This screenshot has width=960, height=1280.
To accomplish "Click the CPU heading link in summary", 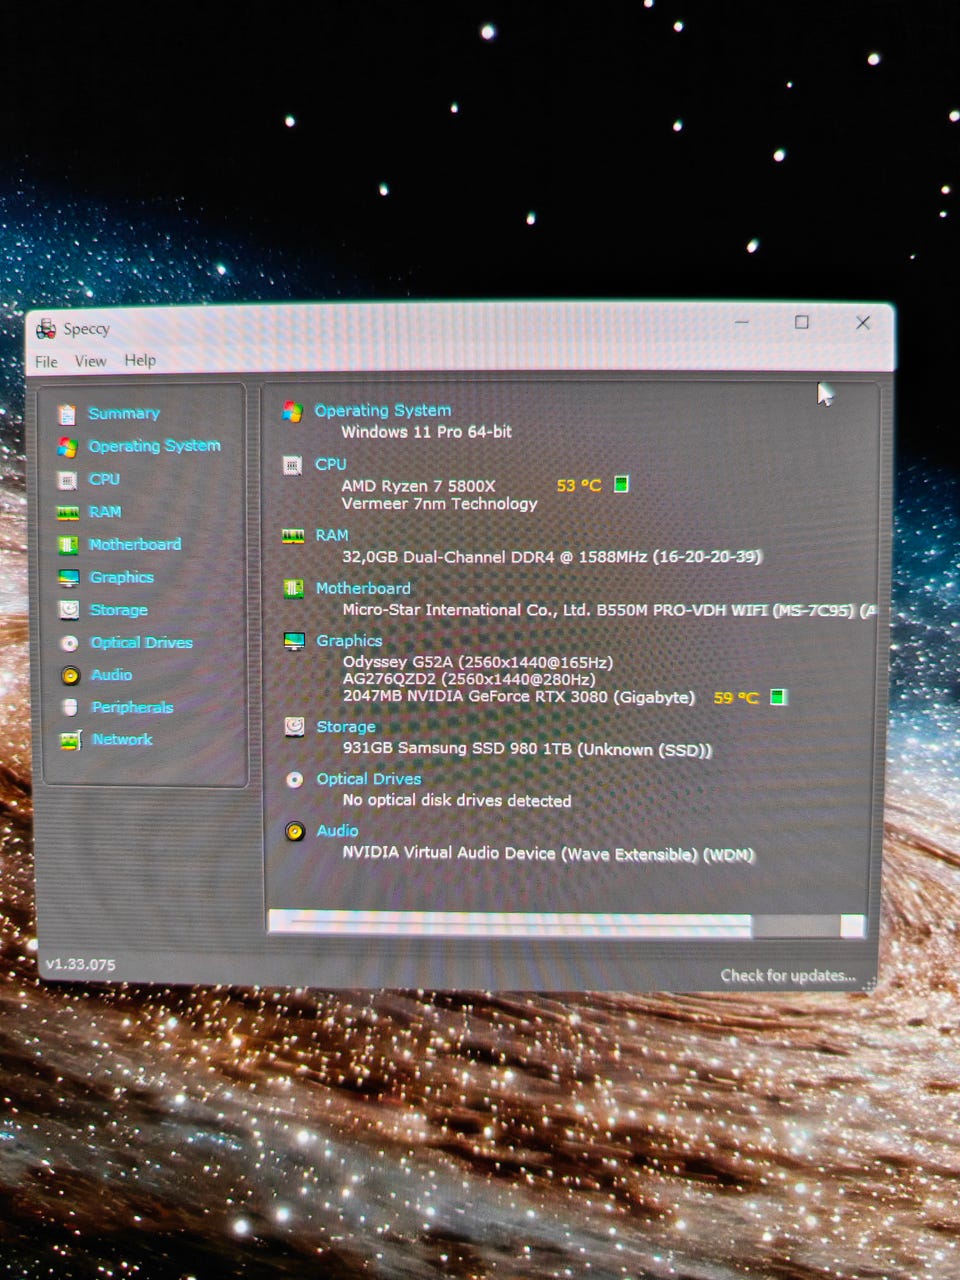I will [x=331, y=464].
